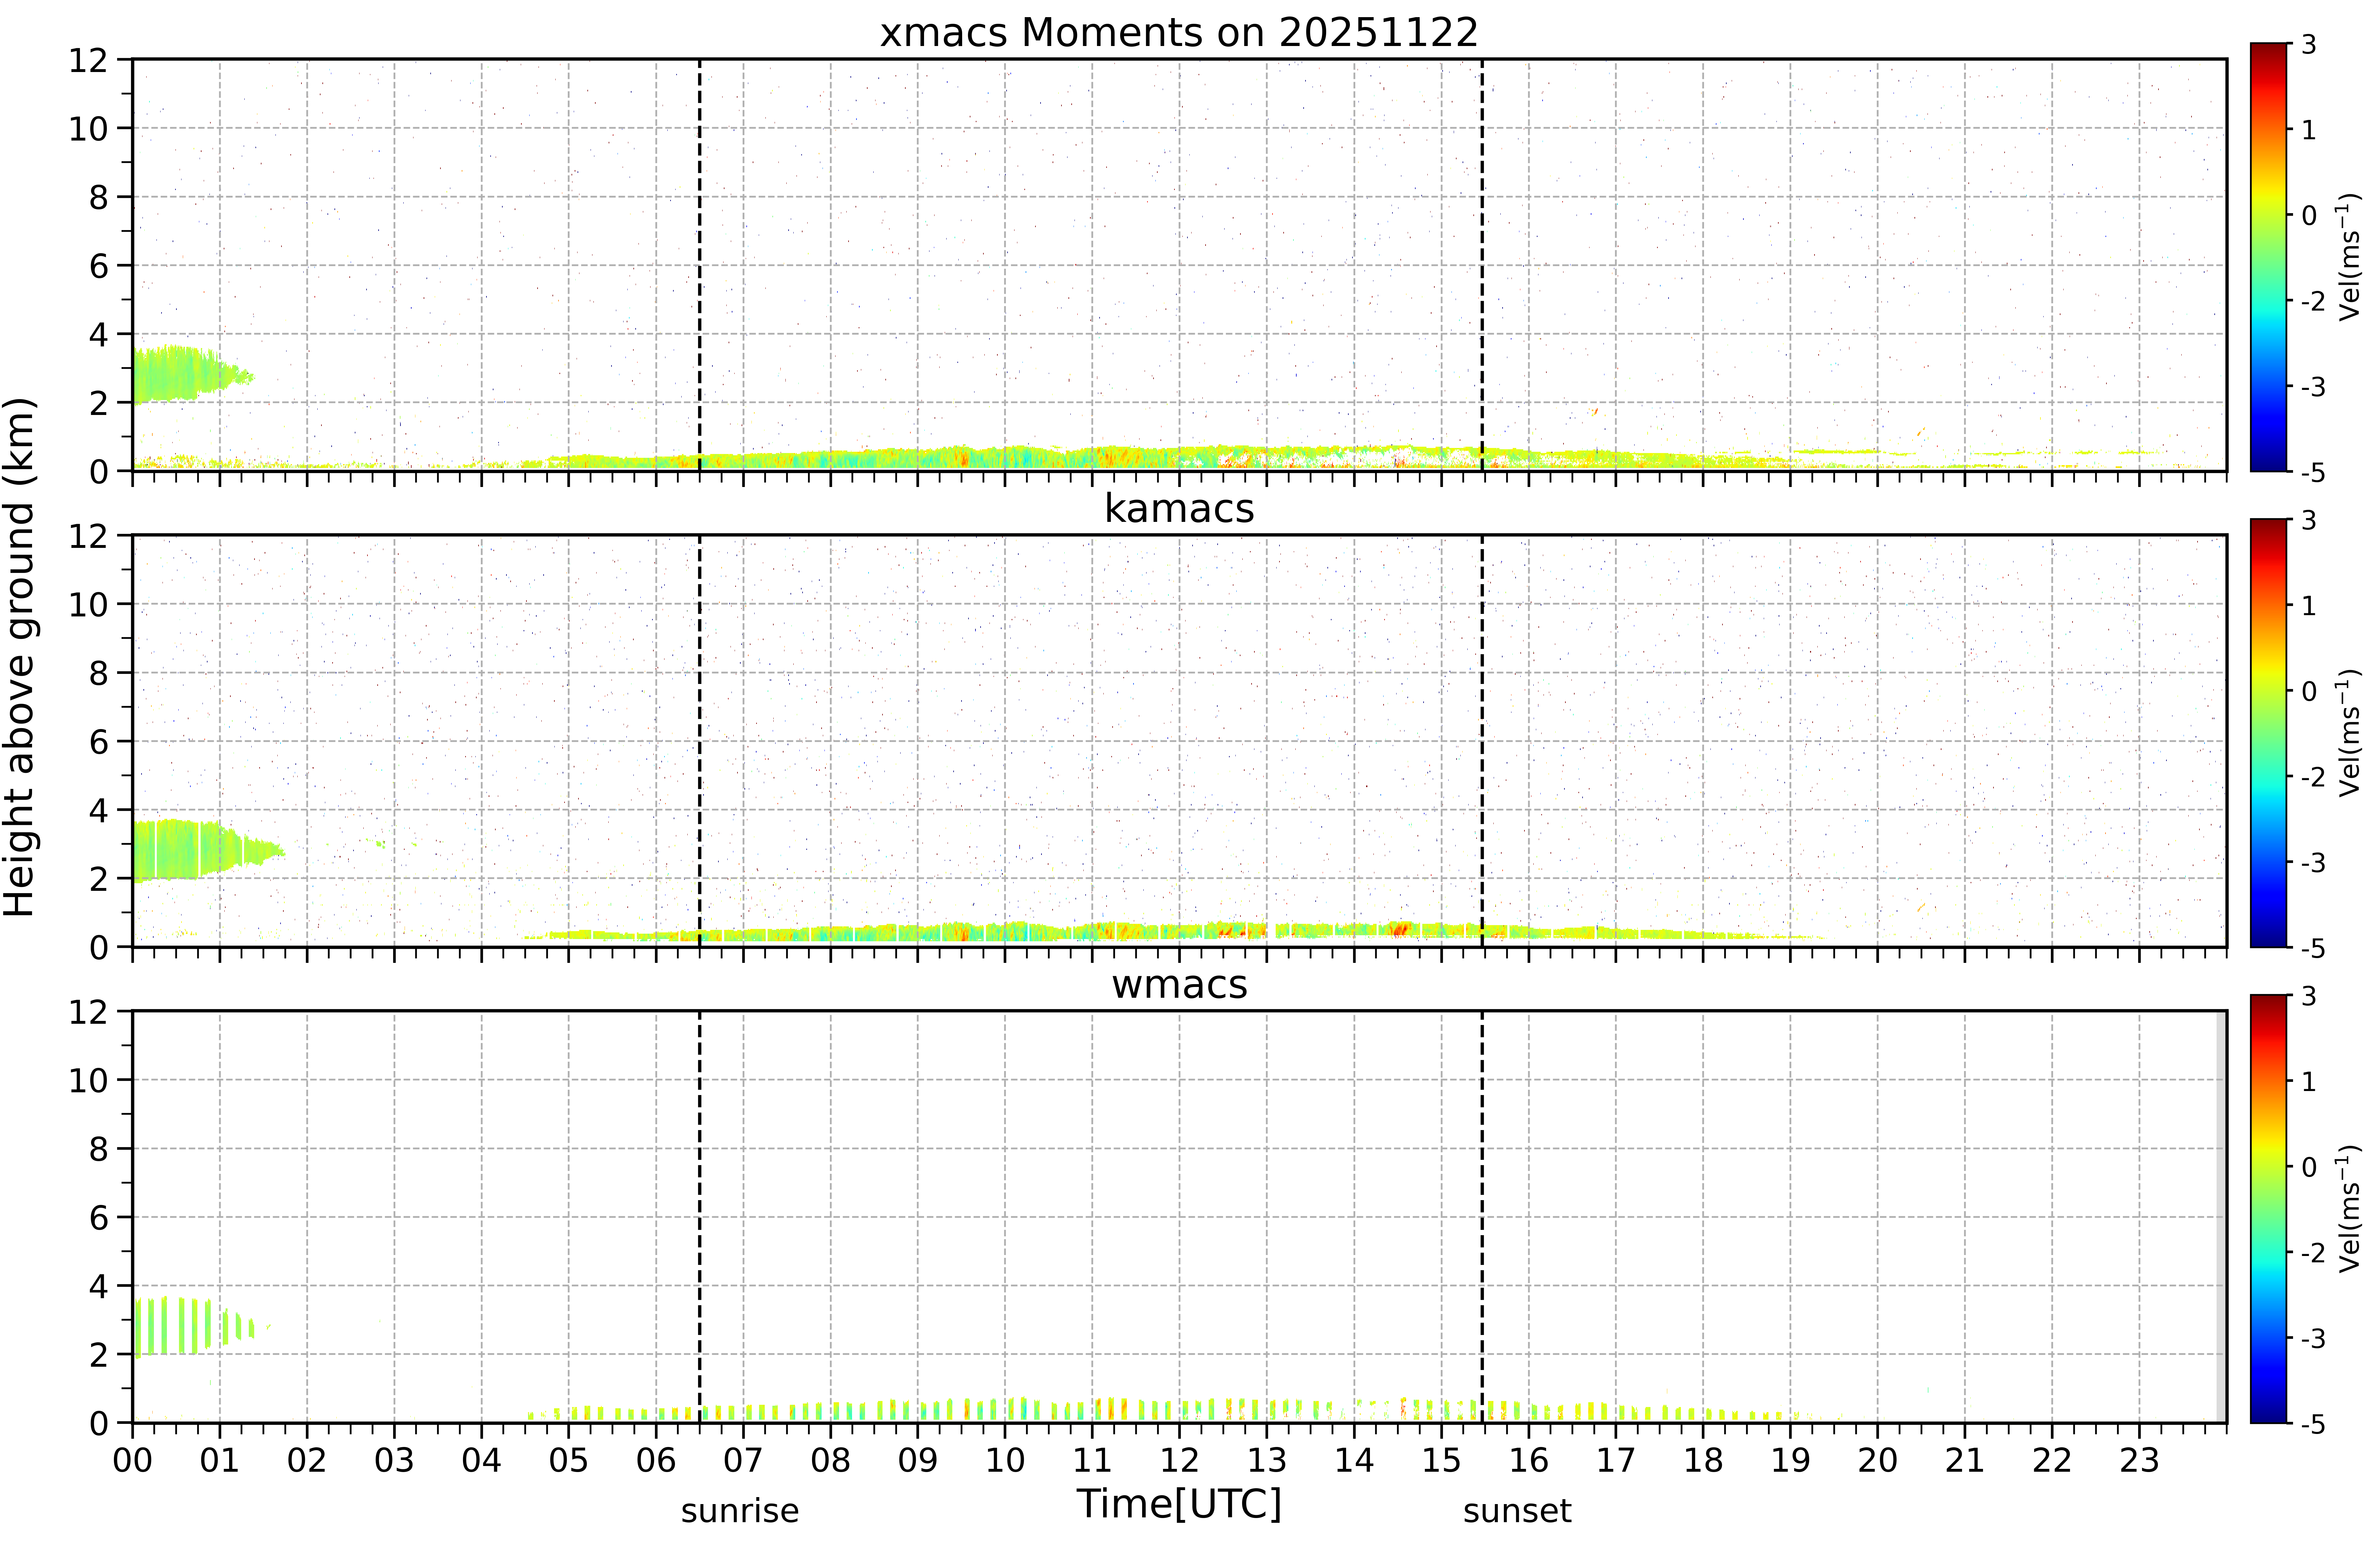Click the '21' time tick label
Image resolution: width=2380 pixels, height=1545 pixels.
[x=1965, y=1461]
